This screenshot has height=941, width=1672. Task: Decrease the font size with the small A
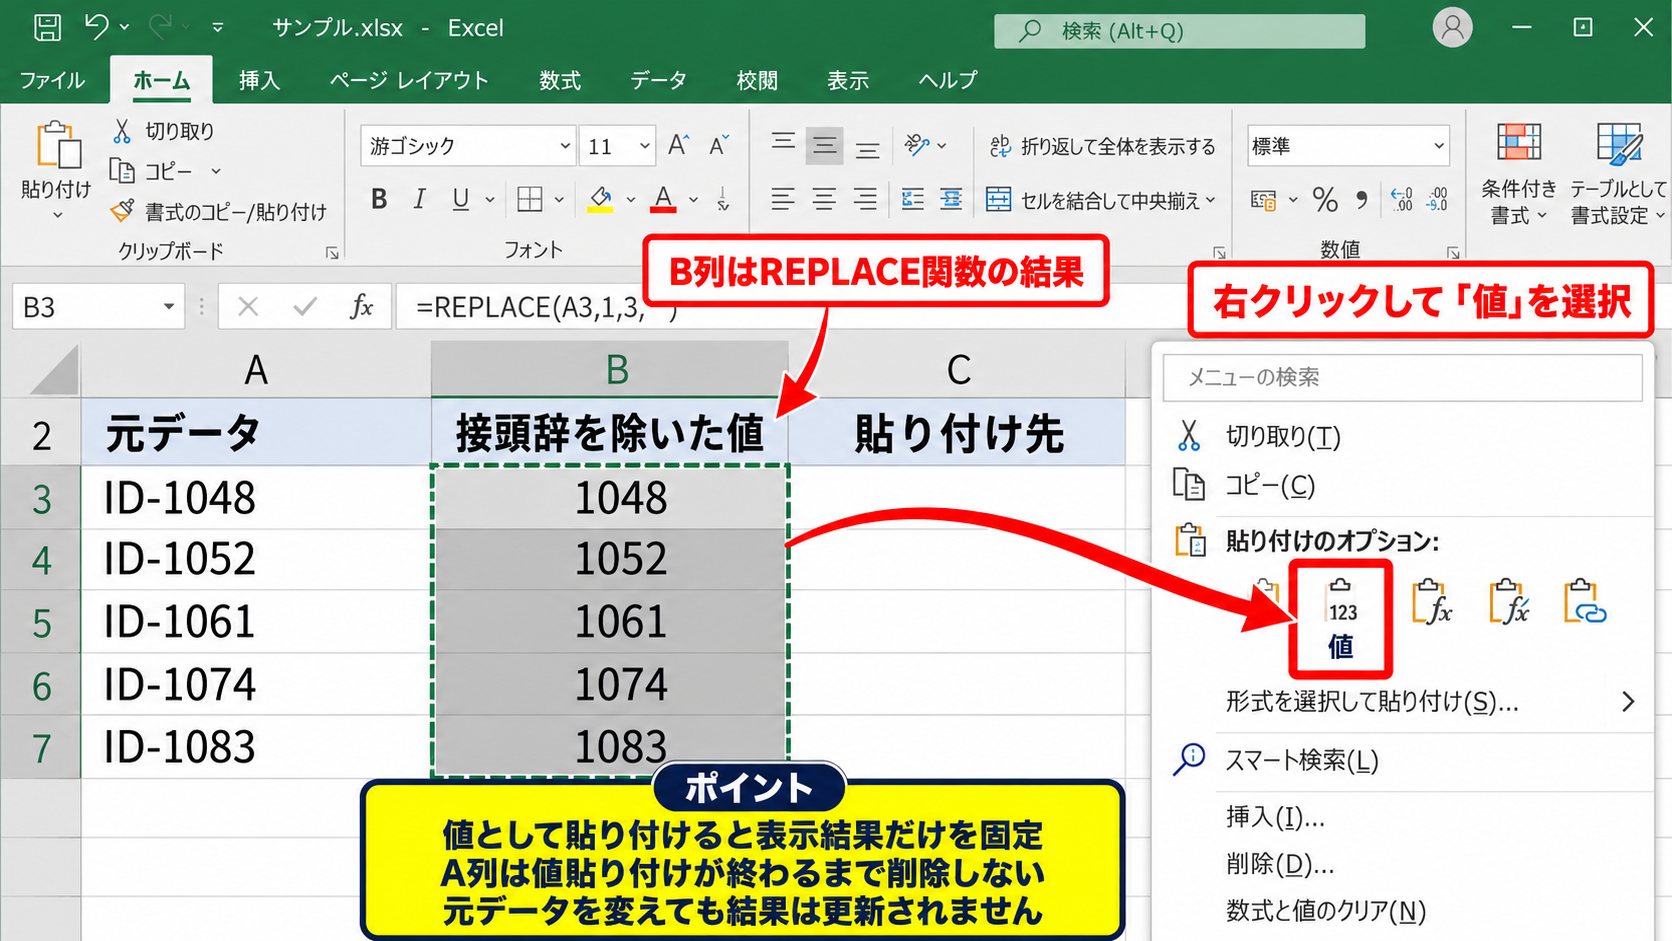[719, 146]
